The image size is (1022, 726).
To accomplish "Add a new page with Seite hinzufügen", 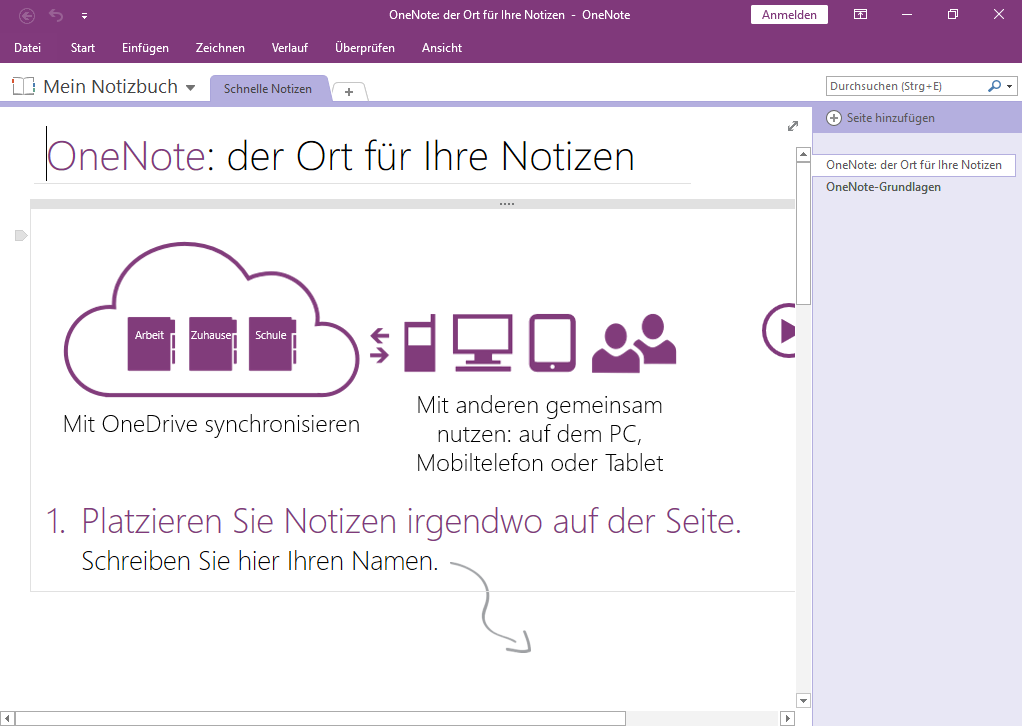I will click(x=890, y=117).
